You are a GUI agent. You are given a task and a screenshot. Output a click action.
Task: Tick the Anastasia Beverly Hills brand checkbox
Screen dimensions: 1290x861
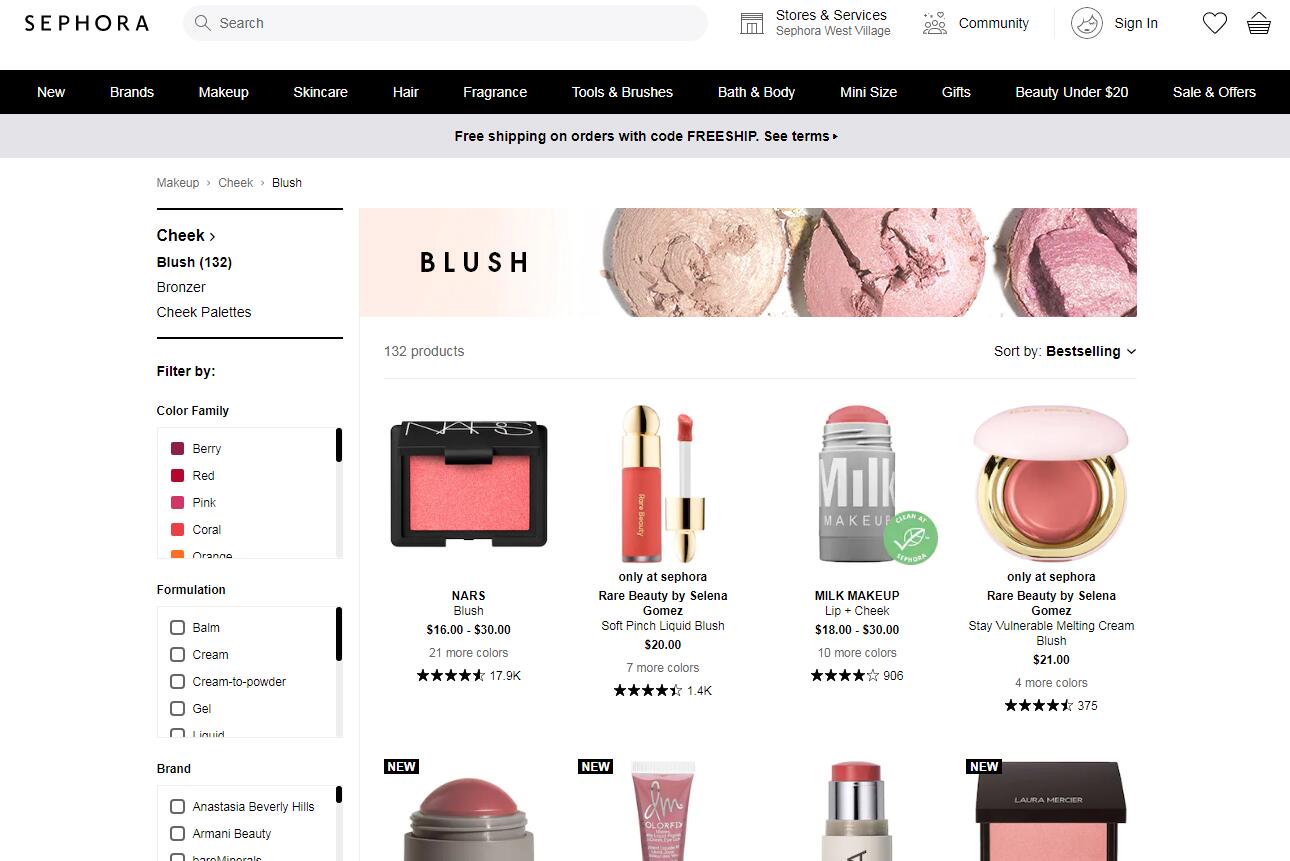177,806
